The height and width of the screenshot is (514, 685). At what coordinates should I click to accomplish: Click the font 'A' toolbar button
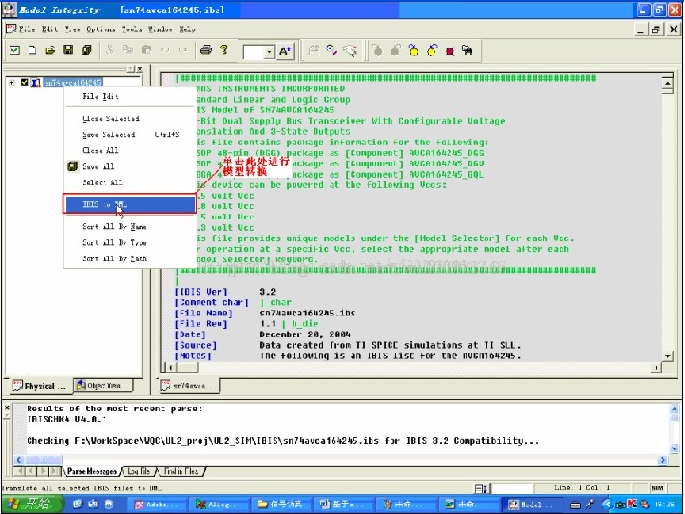click(x=285, y=52)
